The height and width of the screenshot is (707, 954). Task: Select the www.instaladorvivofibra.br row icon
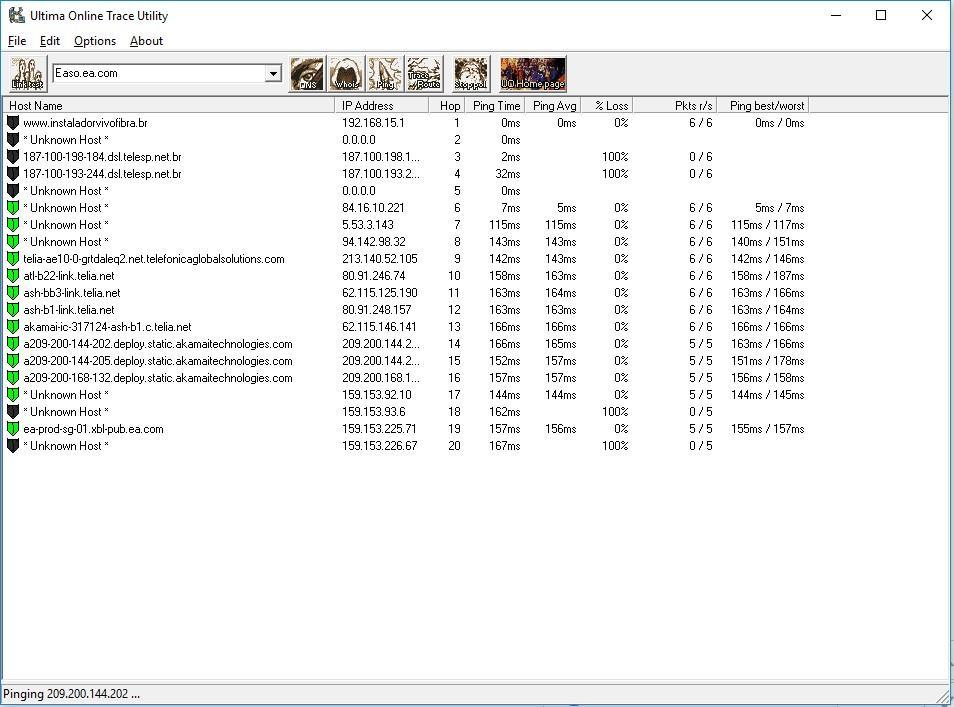[13, 123]
